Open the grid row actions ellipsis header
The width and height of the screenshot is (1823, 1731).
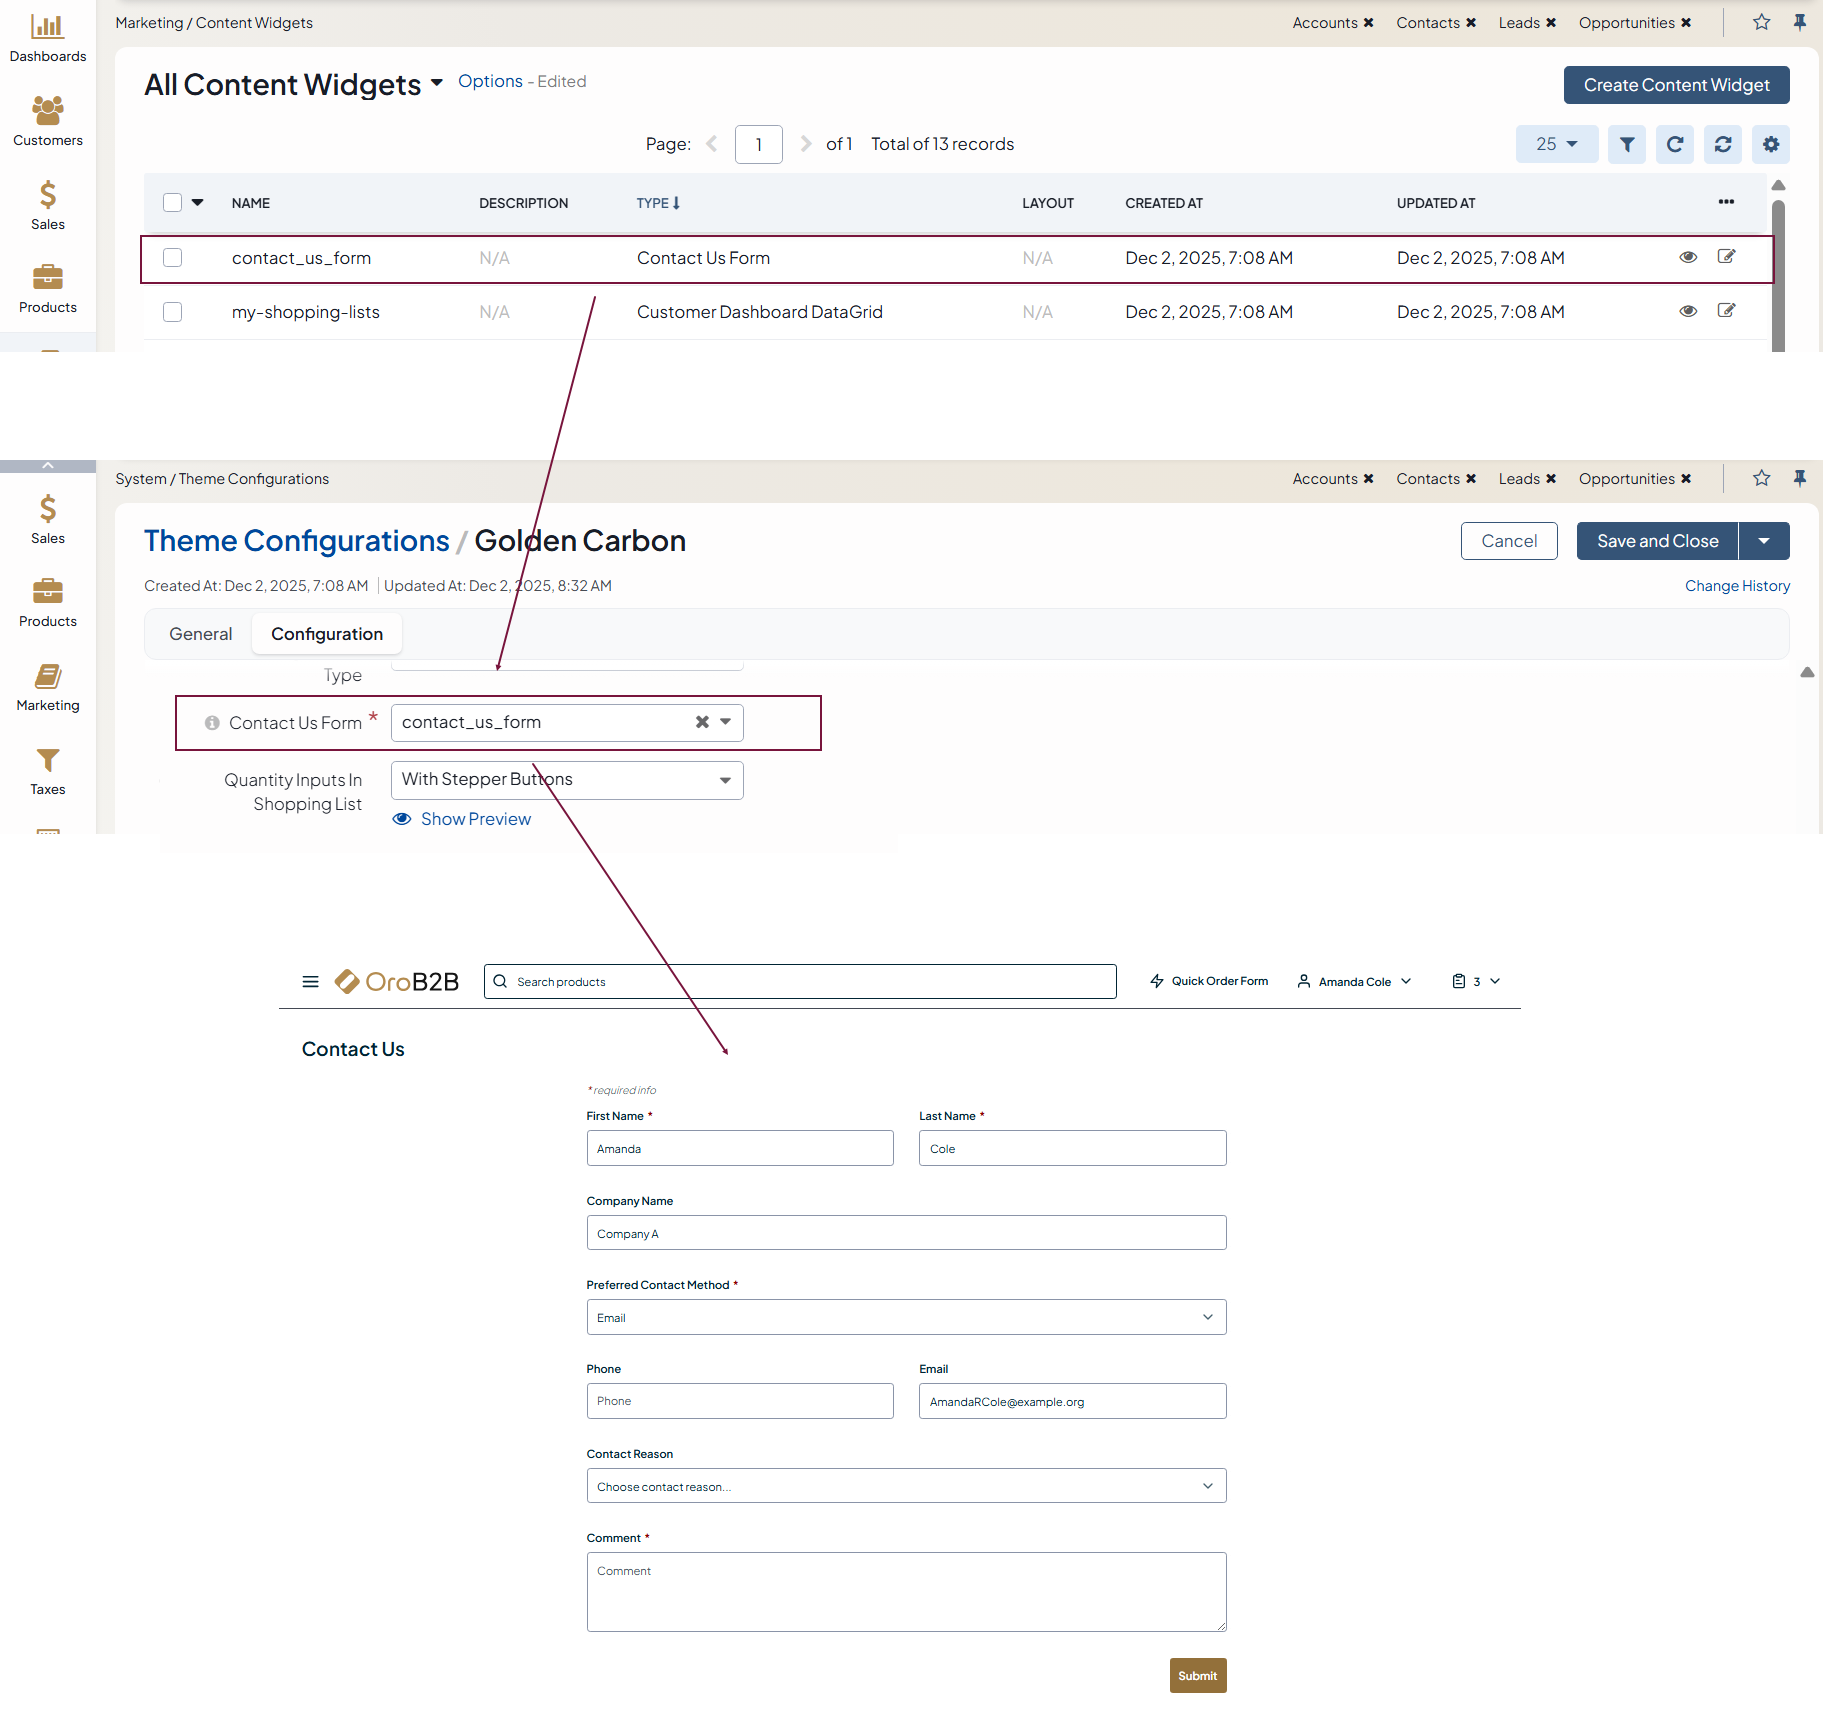tap(1726, 202)
